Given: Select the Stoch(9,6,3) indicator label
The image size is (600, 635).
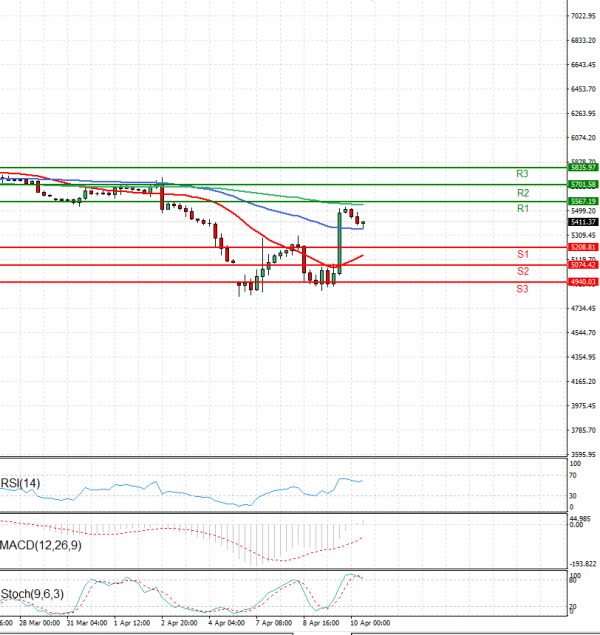Looking at the screenshot, I should [x=32, y=594].
